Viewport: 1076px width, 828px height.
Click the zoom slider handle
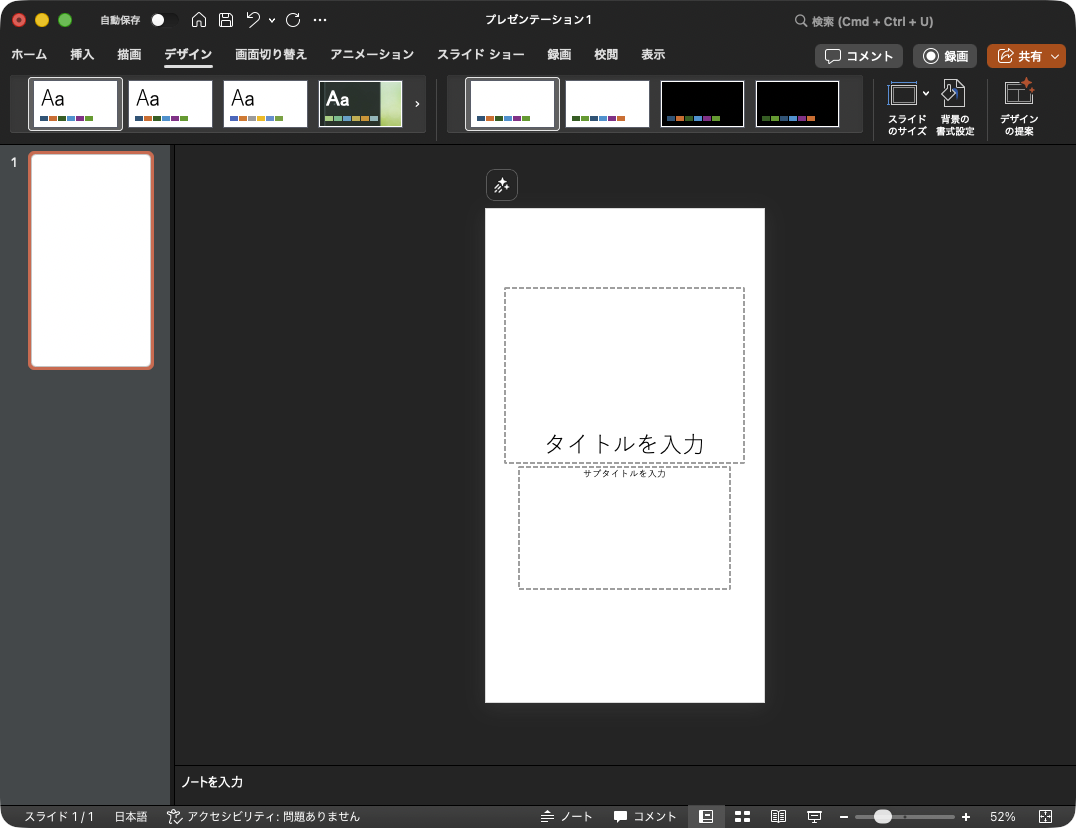click(x=883, y=817)
